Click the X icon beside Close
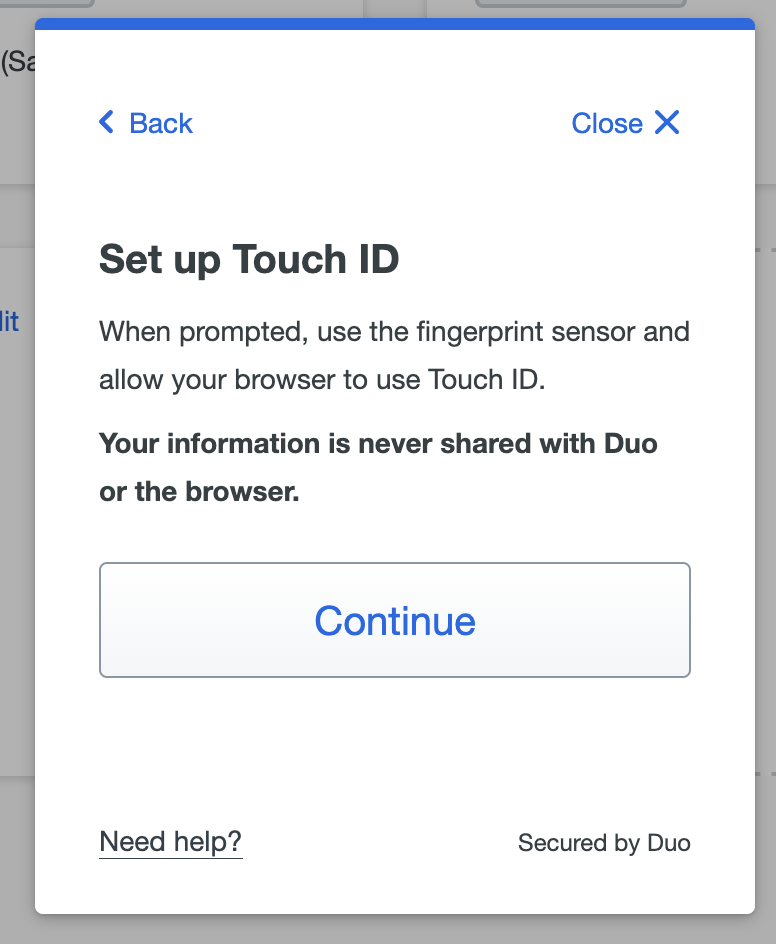Viewport: 776px width, 944px height. point(667,123)
